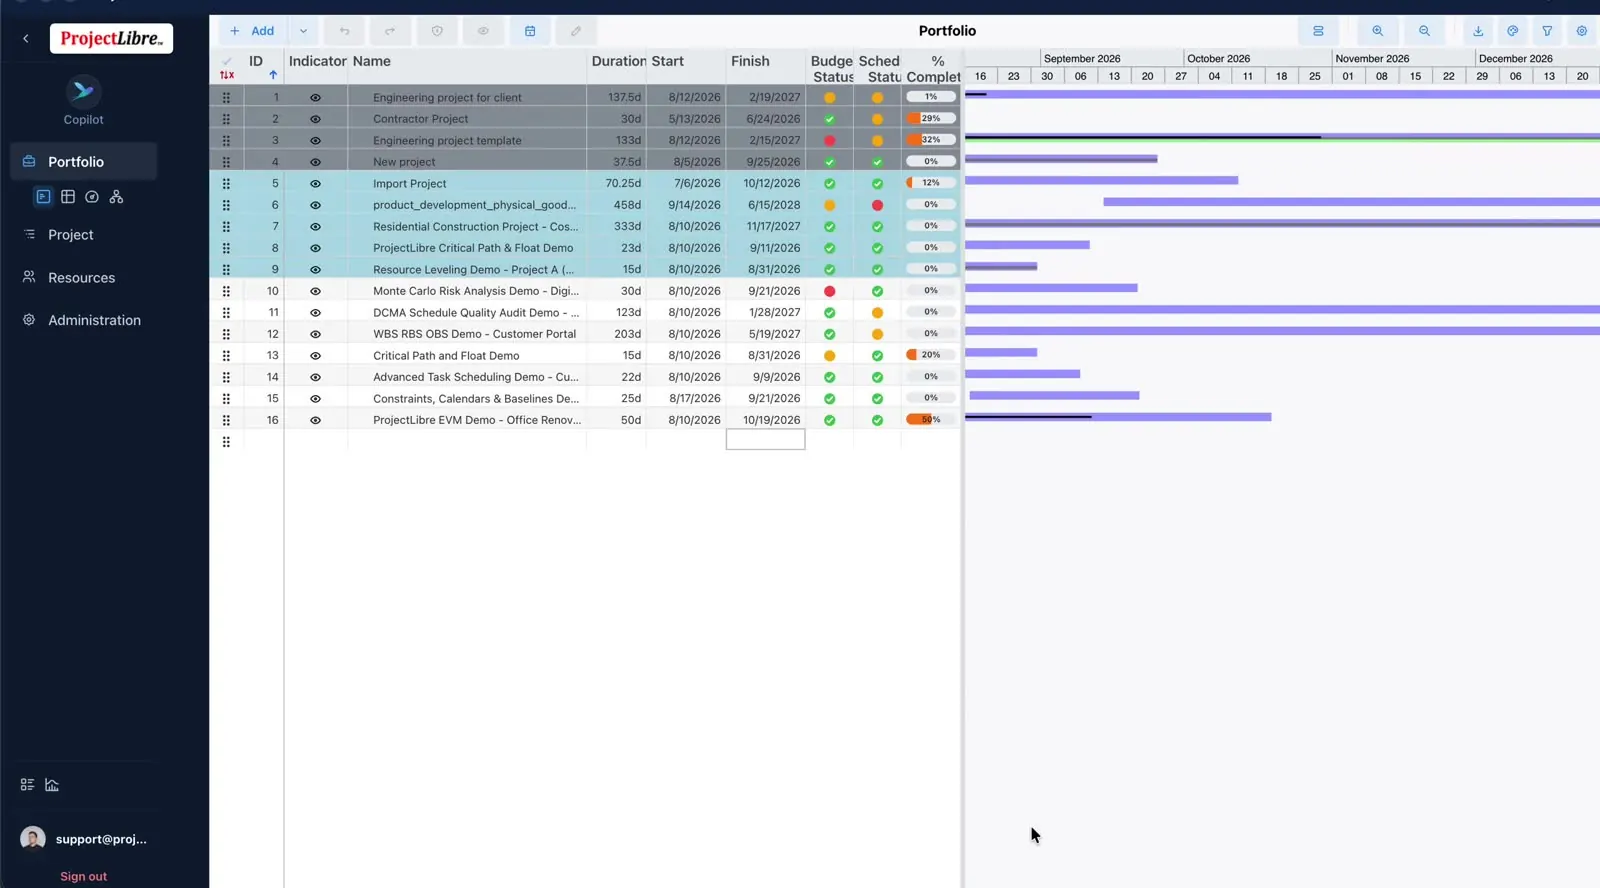The image size is (1600, 888).
Task: Toggle visibility eye for Engineering project for client
Action: click(x=315, y=98)
